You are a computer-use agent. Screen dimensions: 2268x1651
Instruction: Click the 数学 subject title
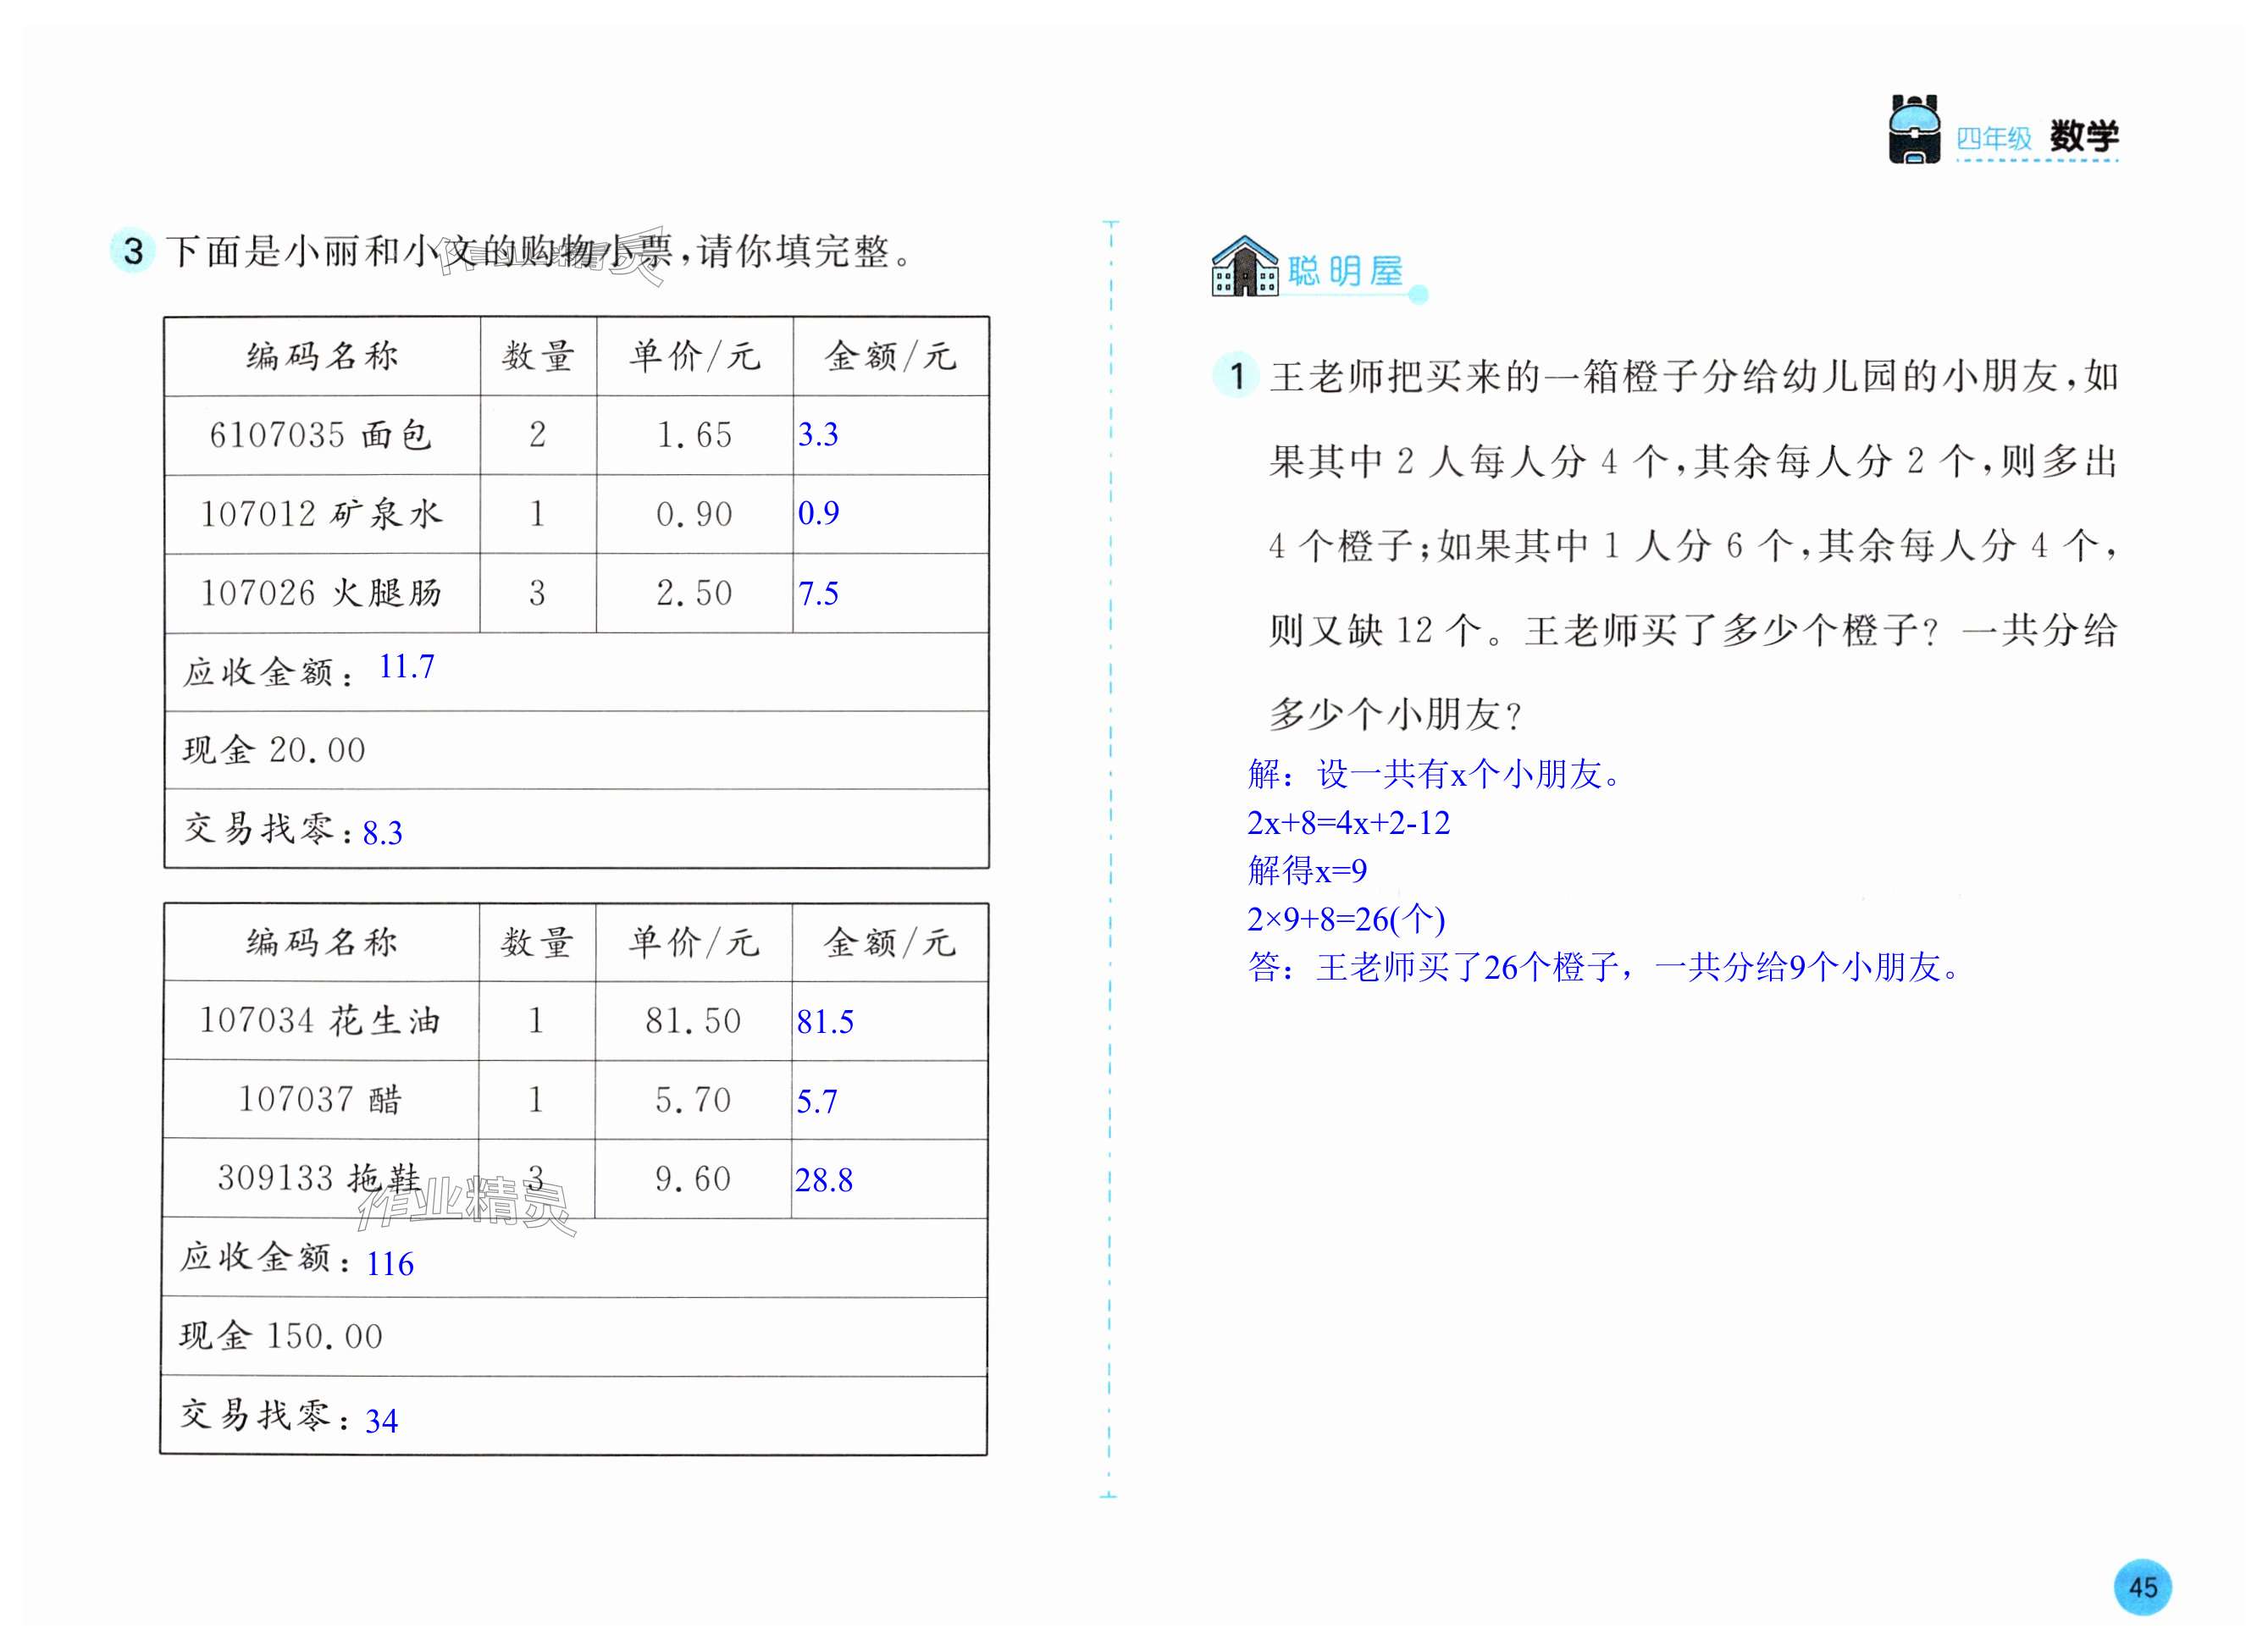coord(2083,136)
